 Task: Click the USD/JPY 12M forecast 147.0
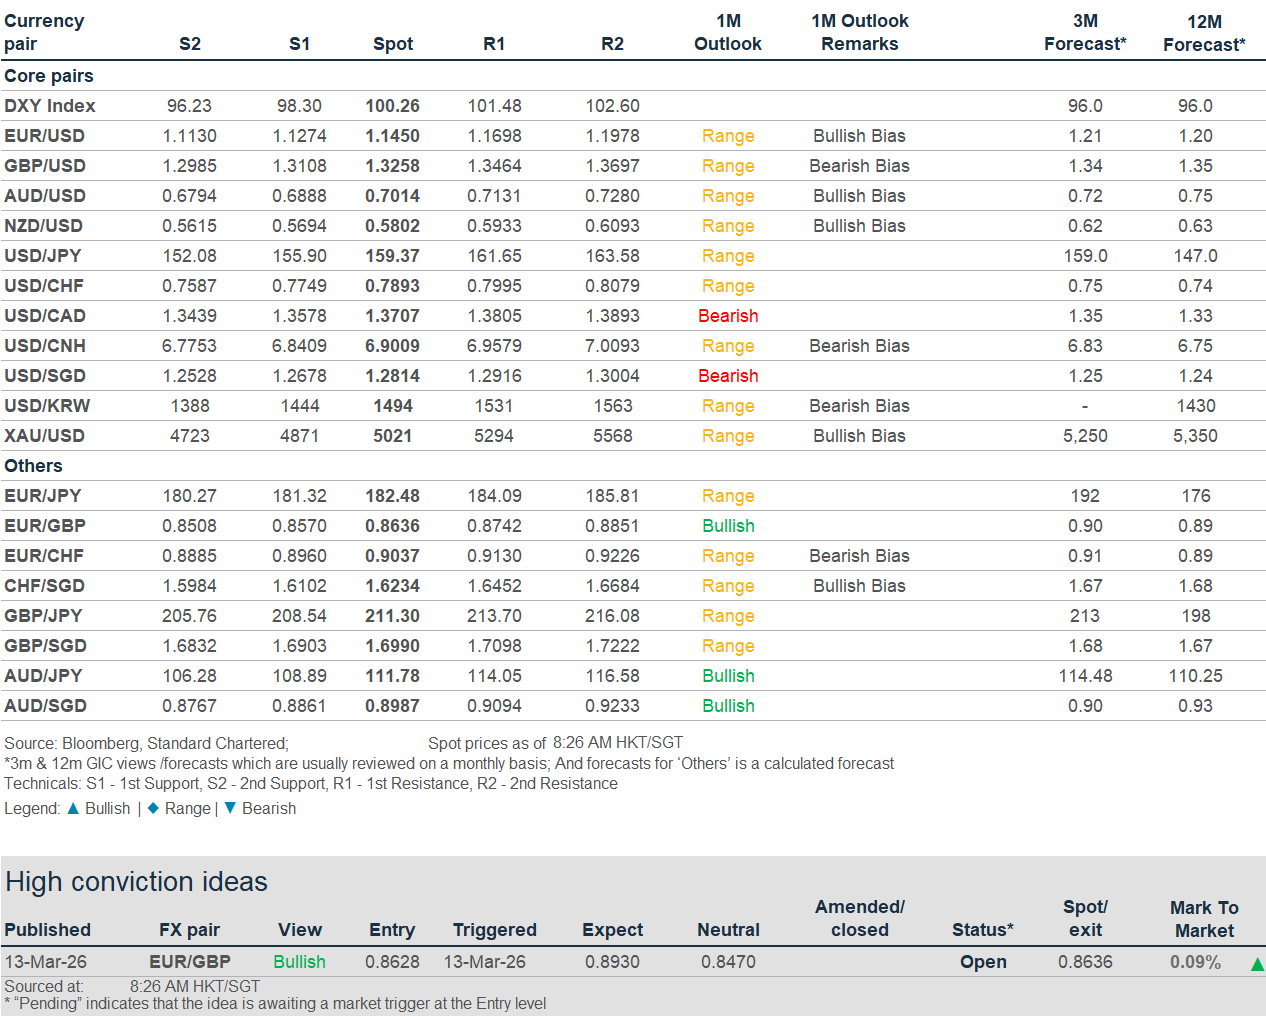coord(1195,256)
